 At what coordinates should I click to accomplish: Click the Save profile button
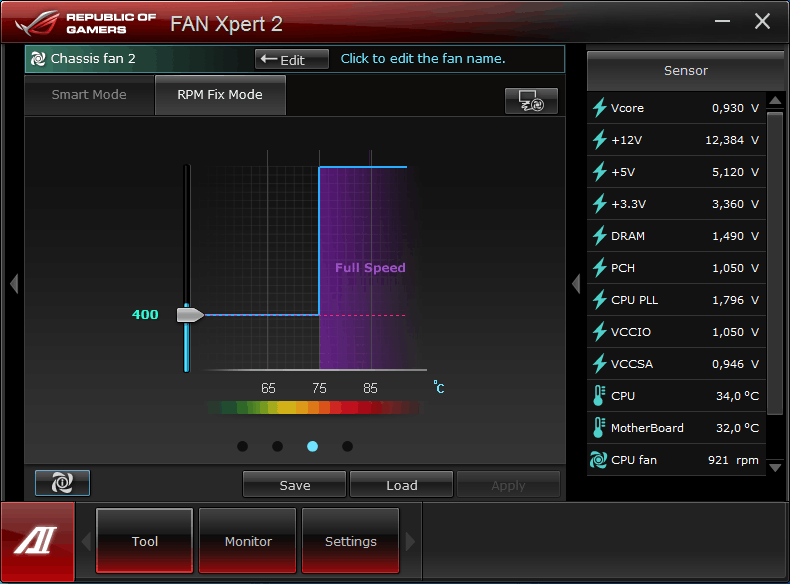[295, 485]
